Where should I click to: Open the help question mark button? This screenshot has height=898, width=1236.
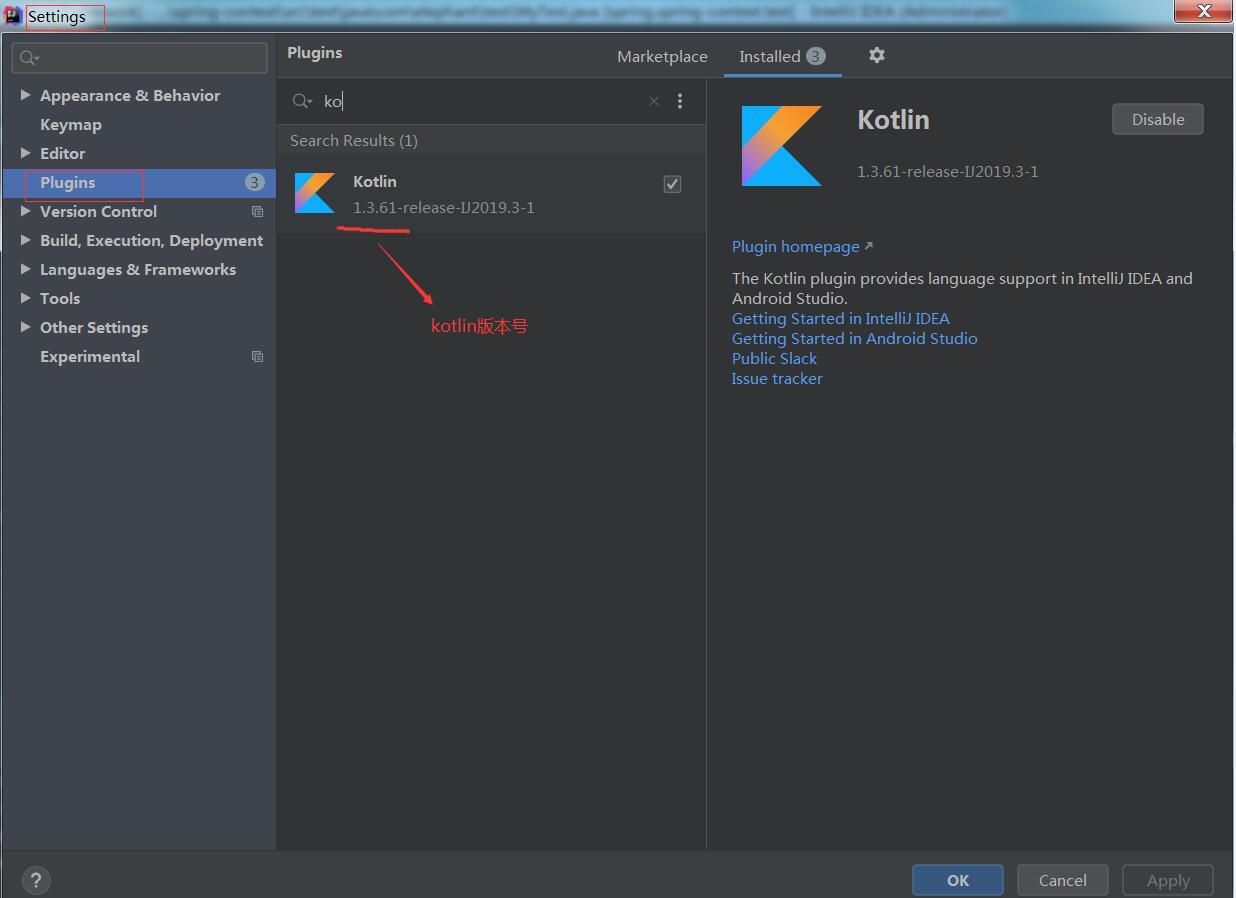point(36,880)
